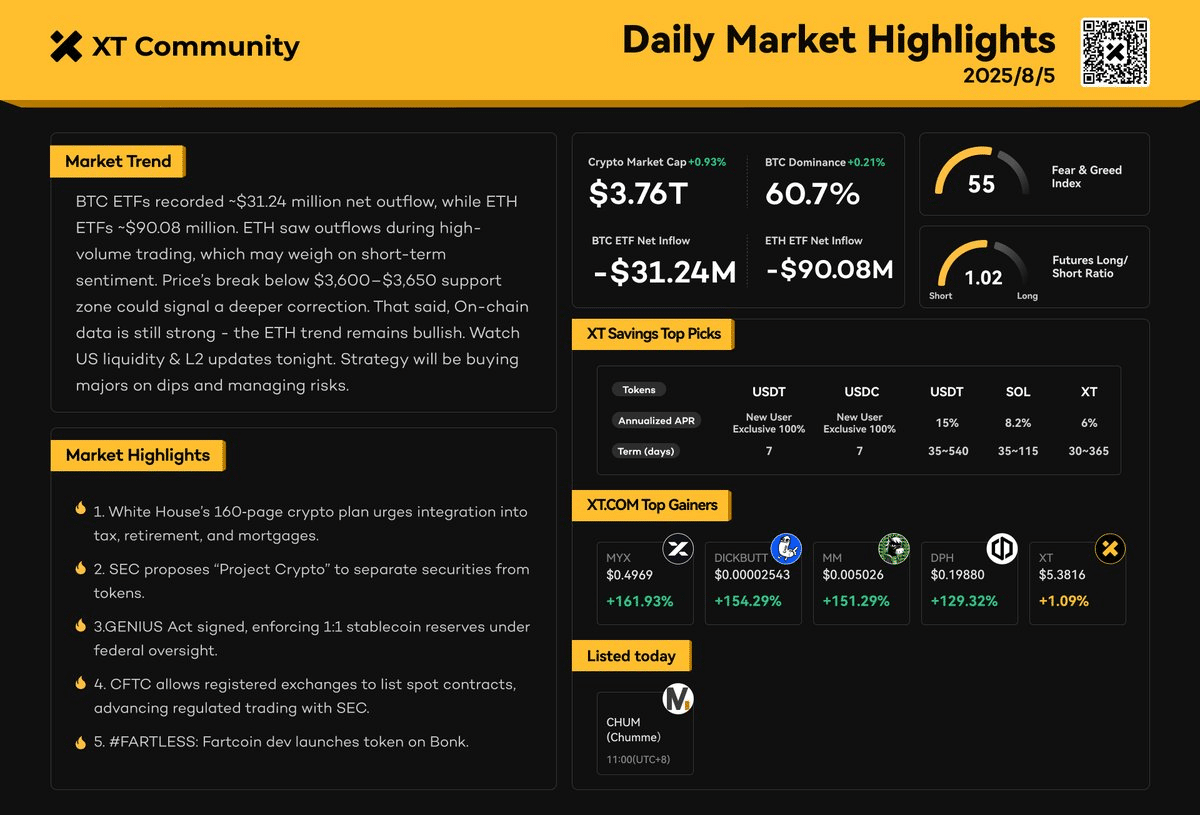The image size is (1200, 815).
Task: Click the 30~365 term cell
Action: click(1089, 451)
